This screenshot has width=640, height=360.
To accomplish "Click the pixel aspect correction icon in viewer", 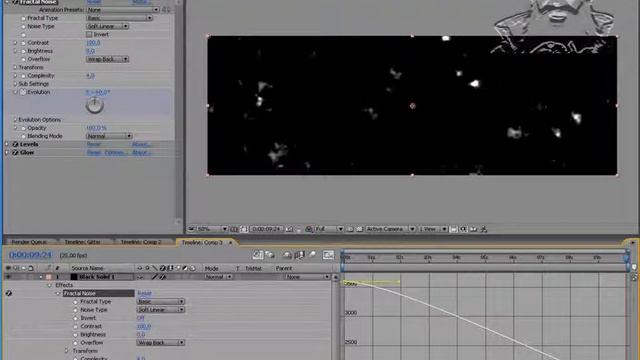I will coord(454,229).
